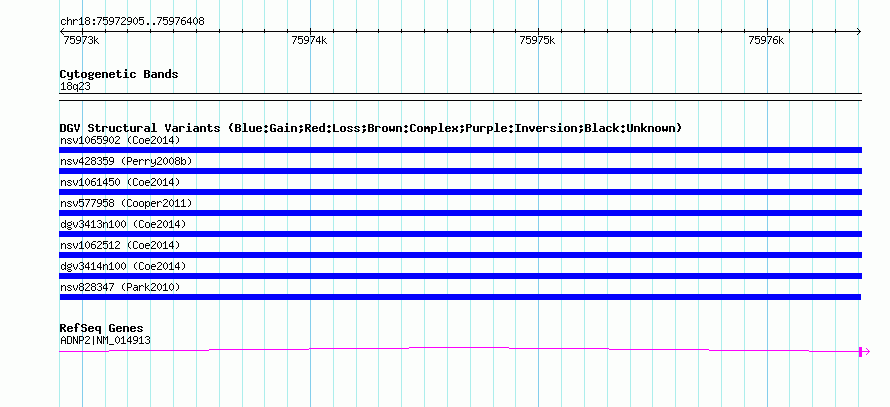Click the magenta ADNP2 gene arrow end
The width and height of the screenshot is (890, 407).
click(864, 352)
